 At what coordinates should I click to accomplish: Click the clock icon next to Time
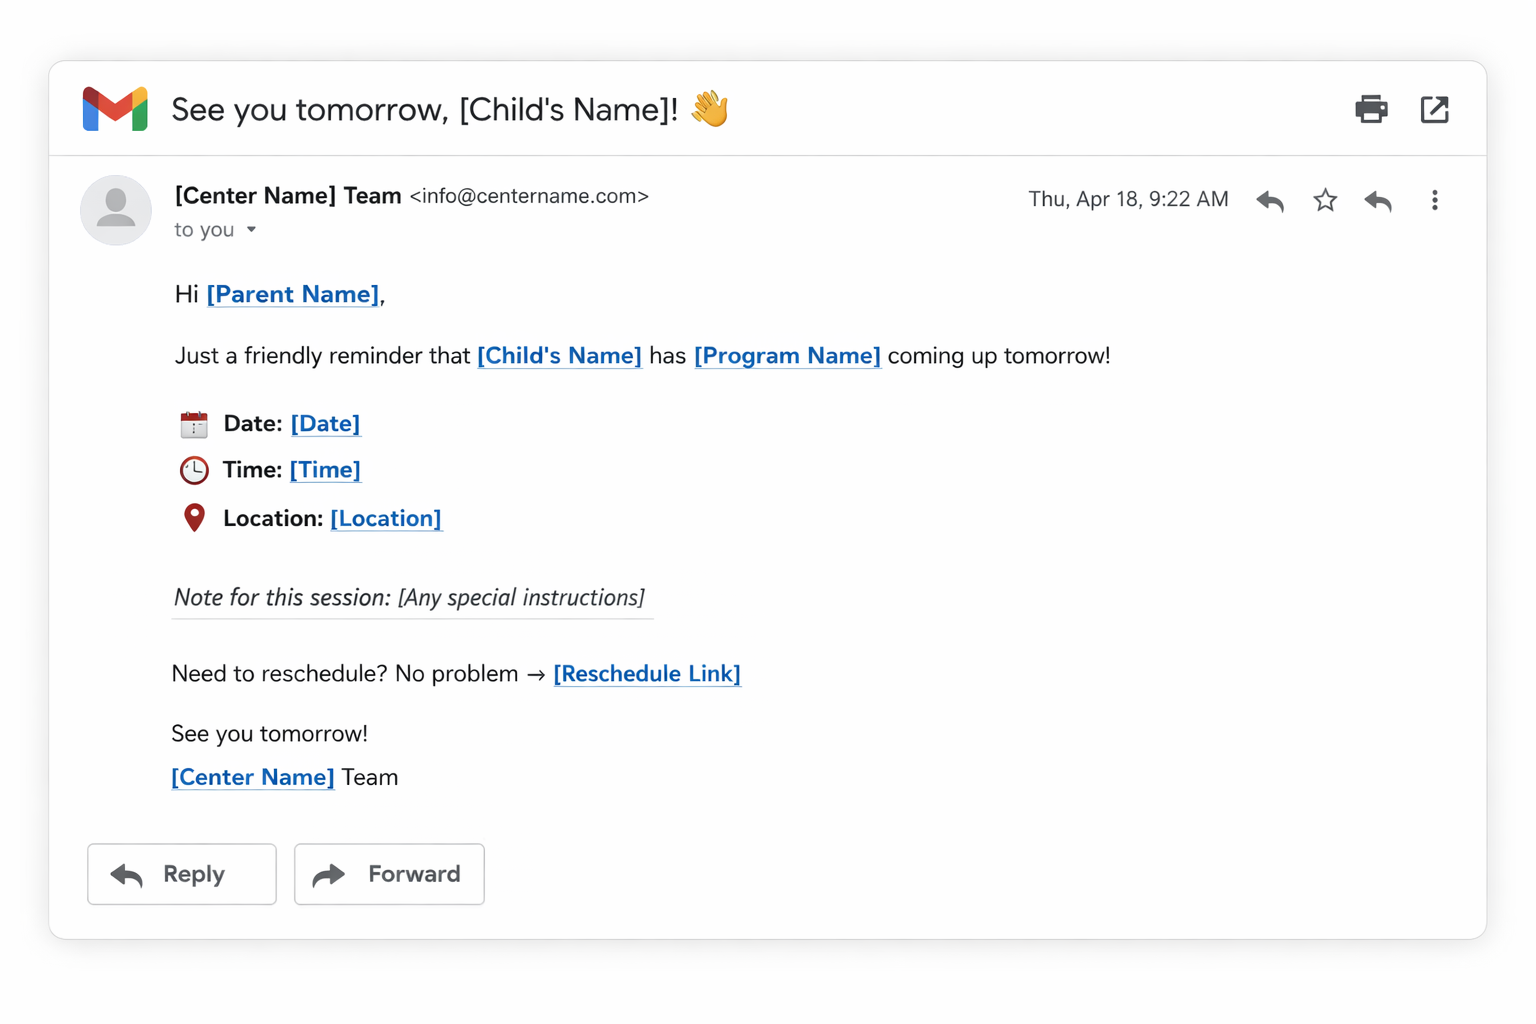click(194, 469)
